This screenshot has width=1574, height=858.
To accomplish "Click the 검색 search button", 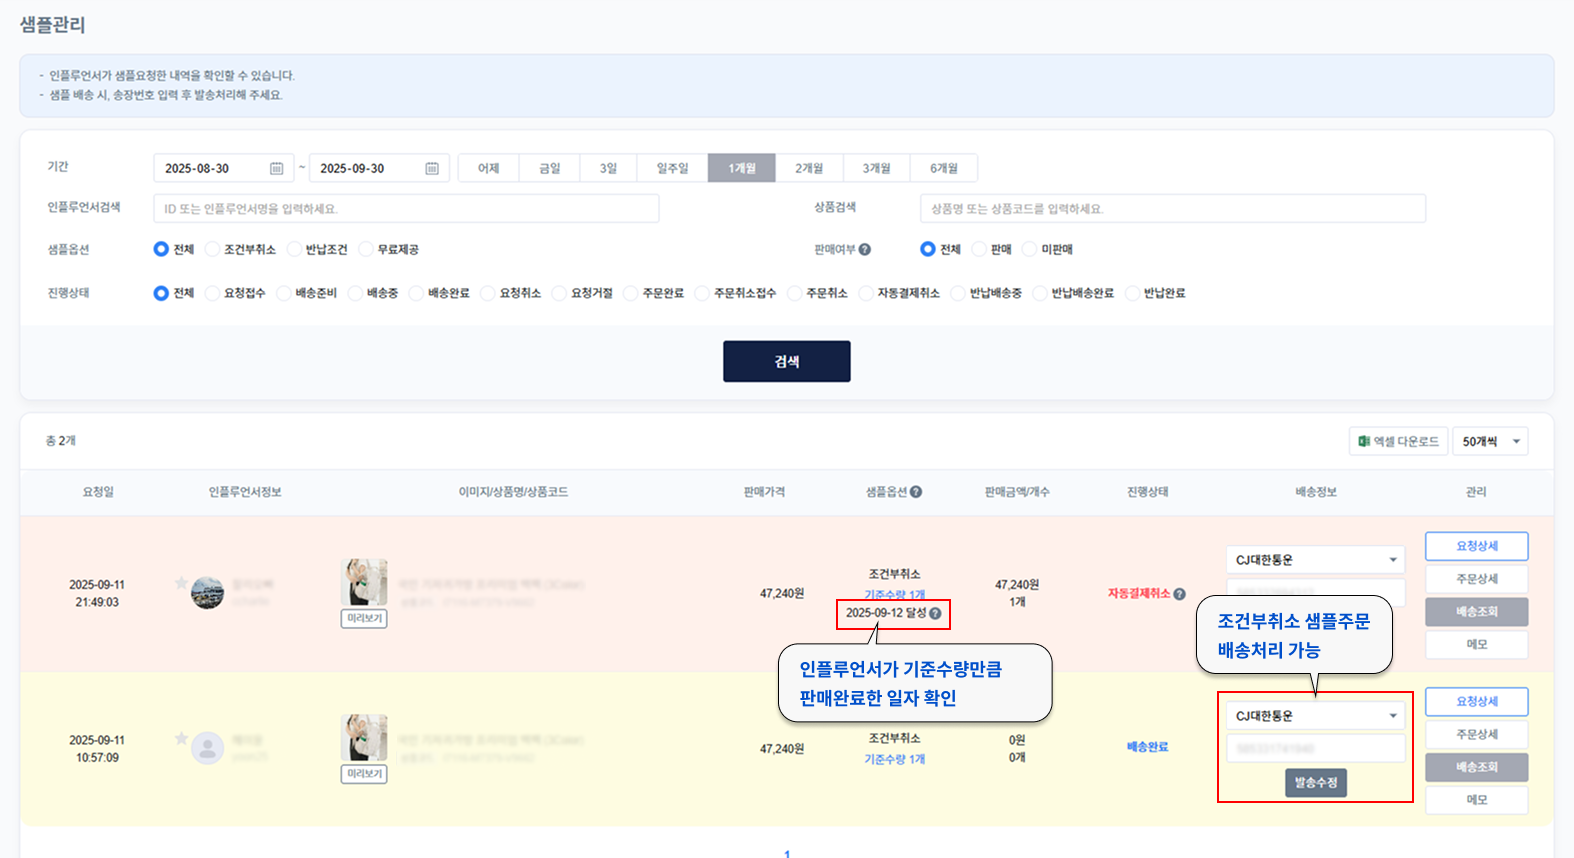I will [786, 362].
